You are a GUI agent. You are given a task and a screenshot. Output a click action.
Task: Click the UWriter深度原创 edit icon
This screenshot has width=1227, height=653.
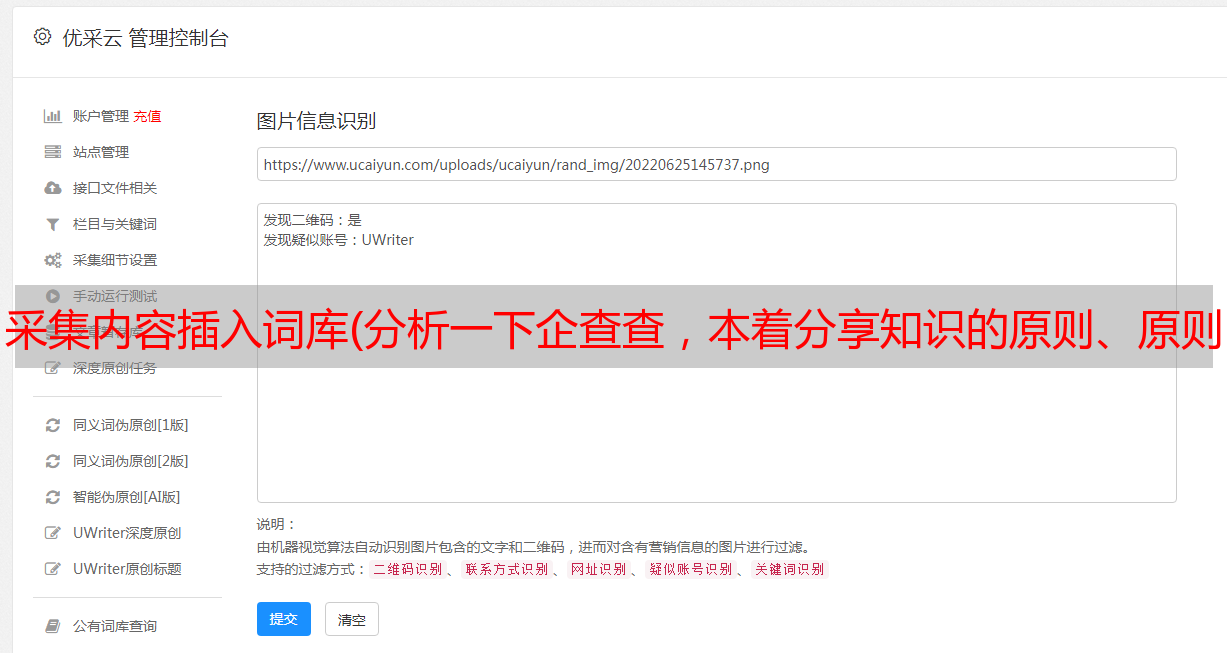(x=53, y=533)
